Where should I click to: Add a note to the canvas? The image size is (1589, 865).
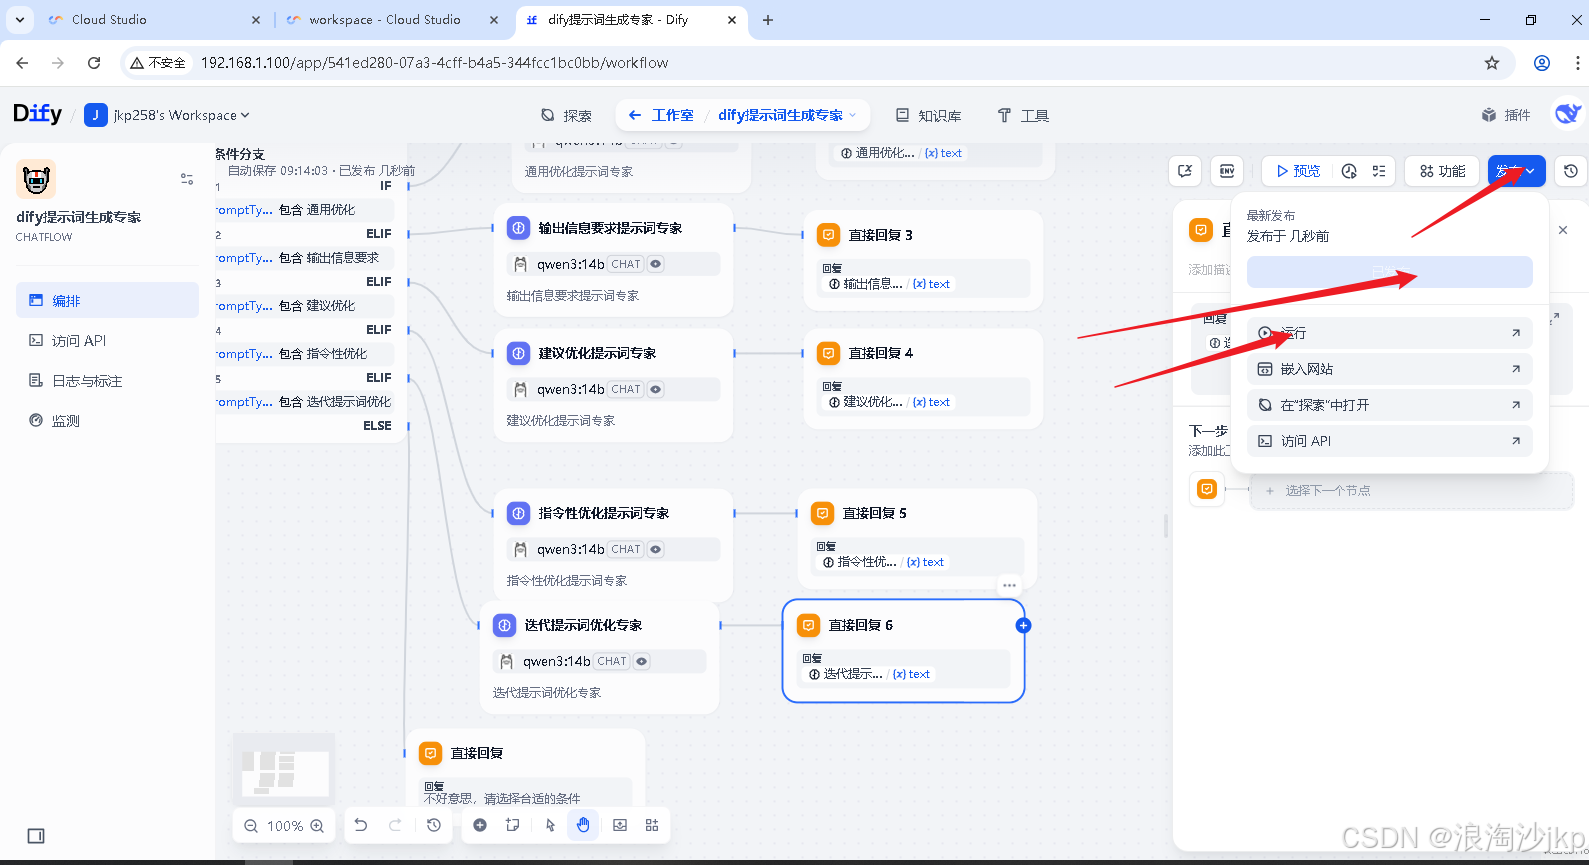tap(513, 825)
